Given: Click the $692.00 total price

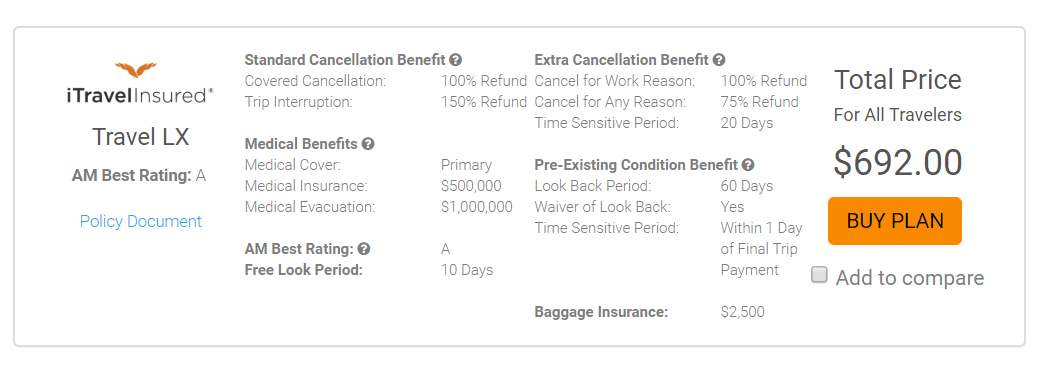Looking at the screenshot, I should click(898, 163).
